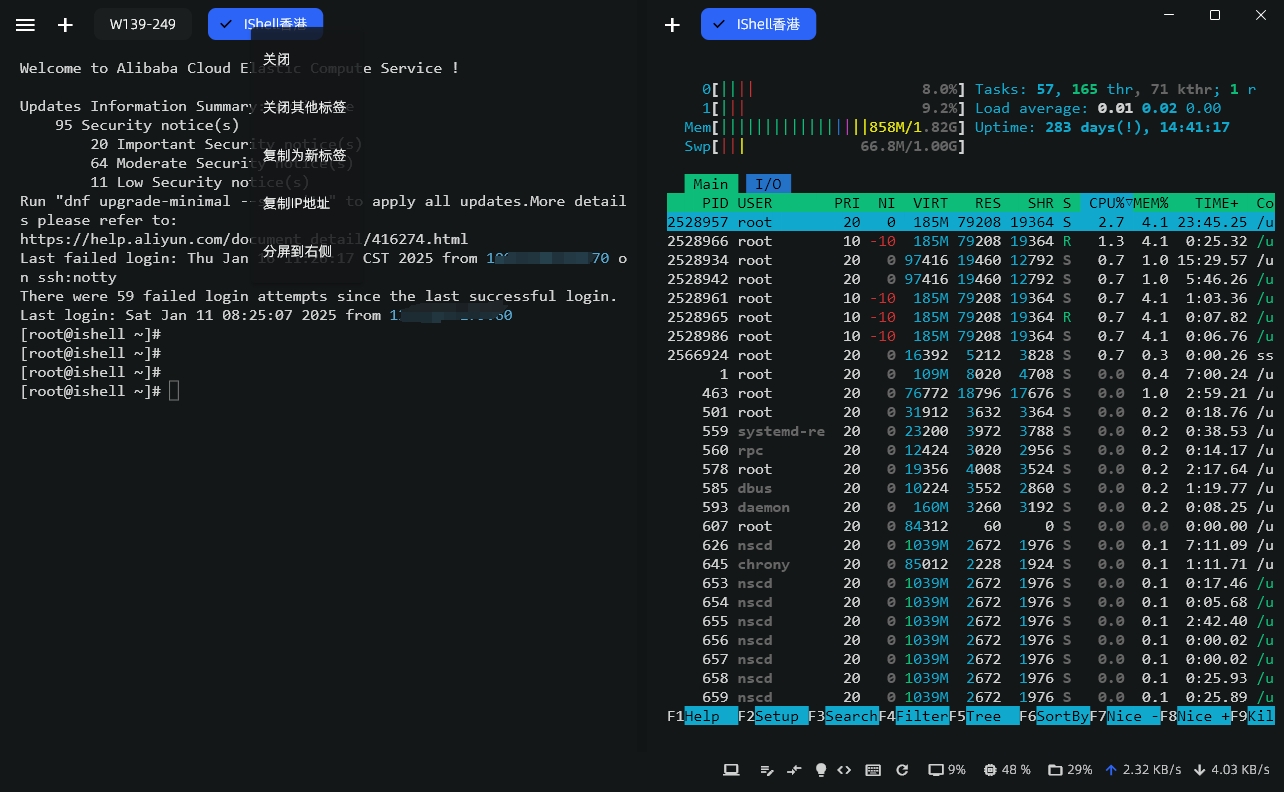Image resolution: width=1284 pixels, height=792 pixels.
Task: Click the terminal cursor at the last prompt
Action: pos(174,391)
